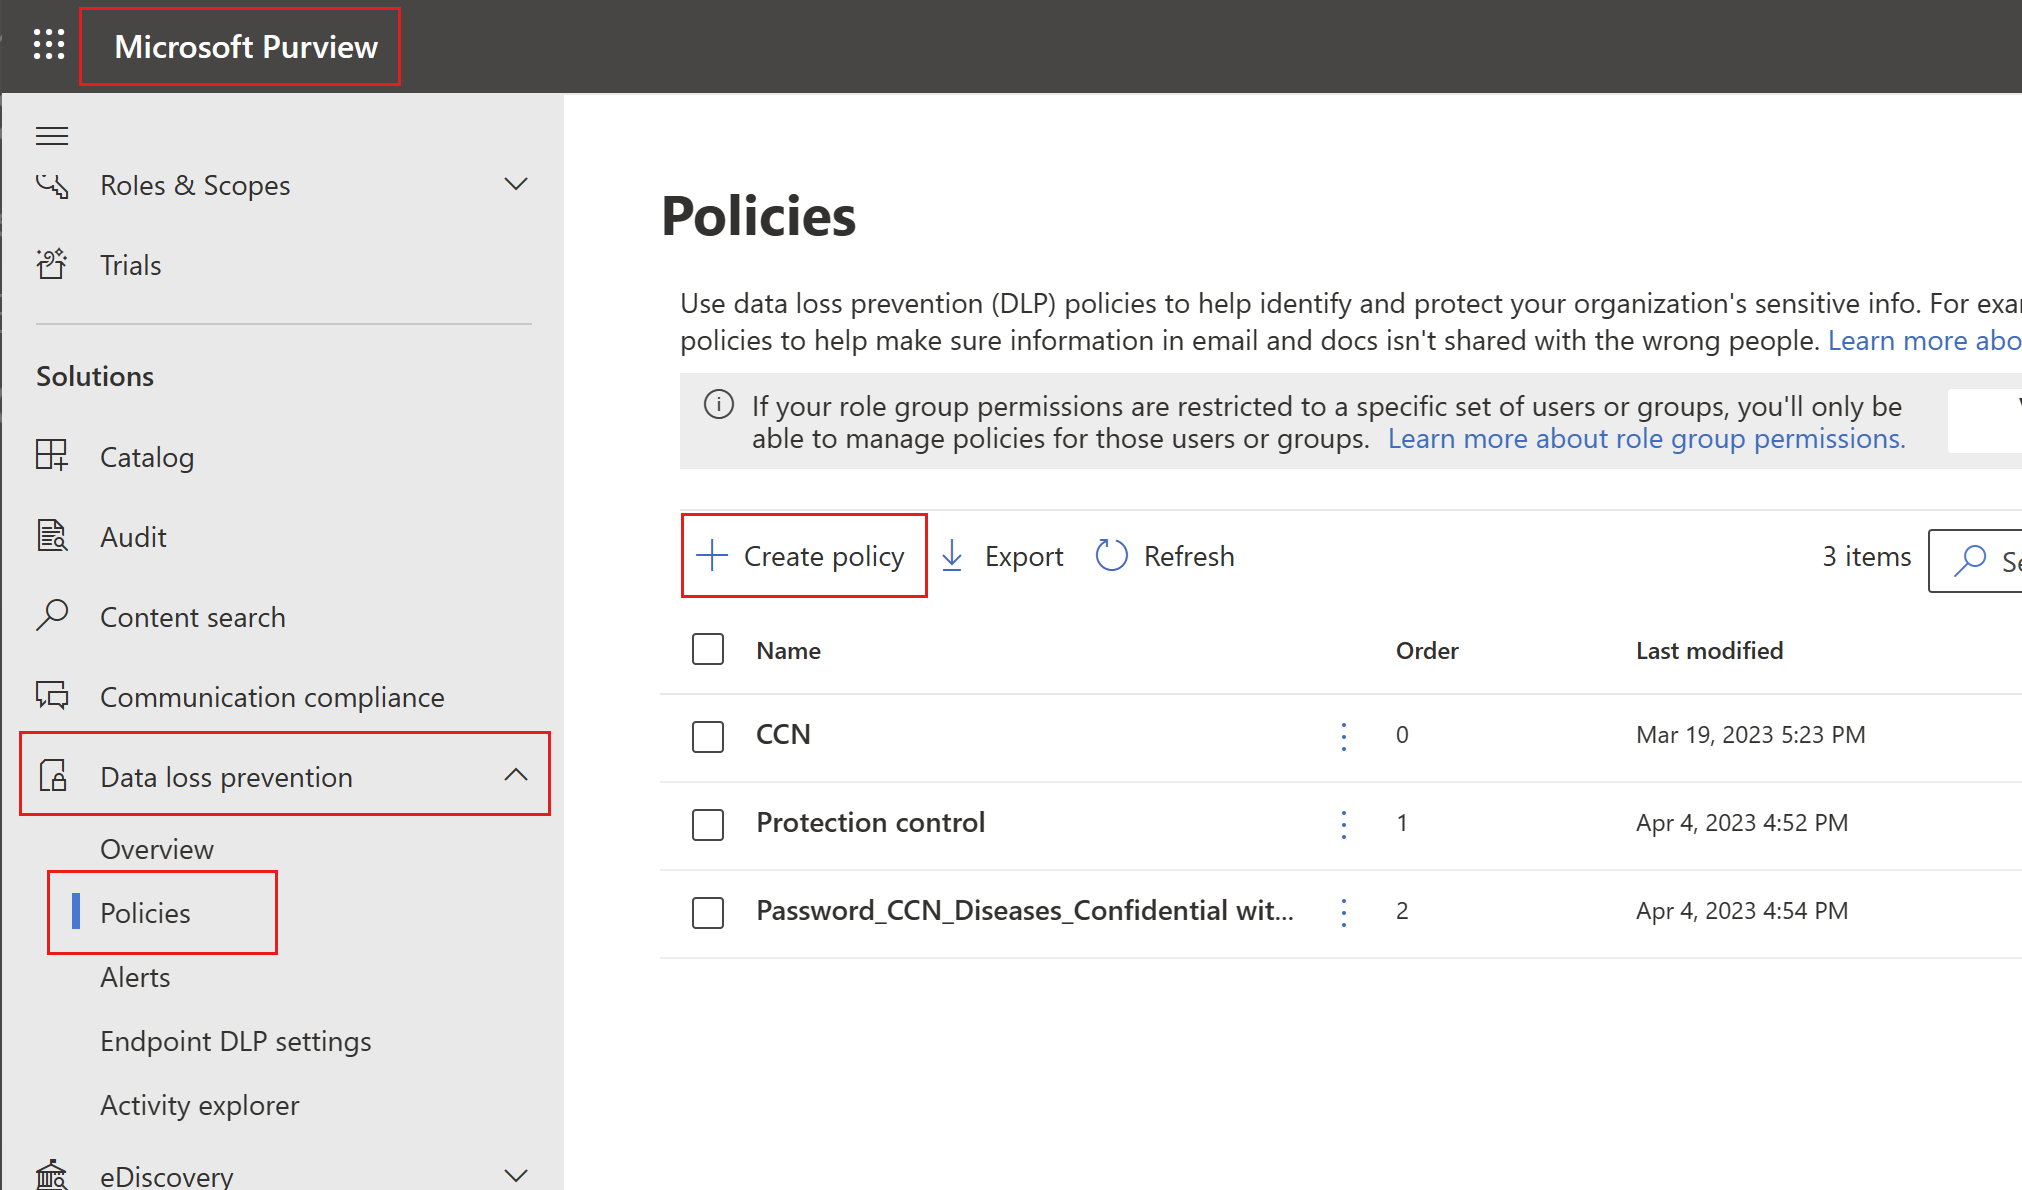The height and width of the screenshot is (1190, 2022).
Task: Click the grid apps icon in top-left corner
Action: click(x=48, y=45)
